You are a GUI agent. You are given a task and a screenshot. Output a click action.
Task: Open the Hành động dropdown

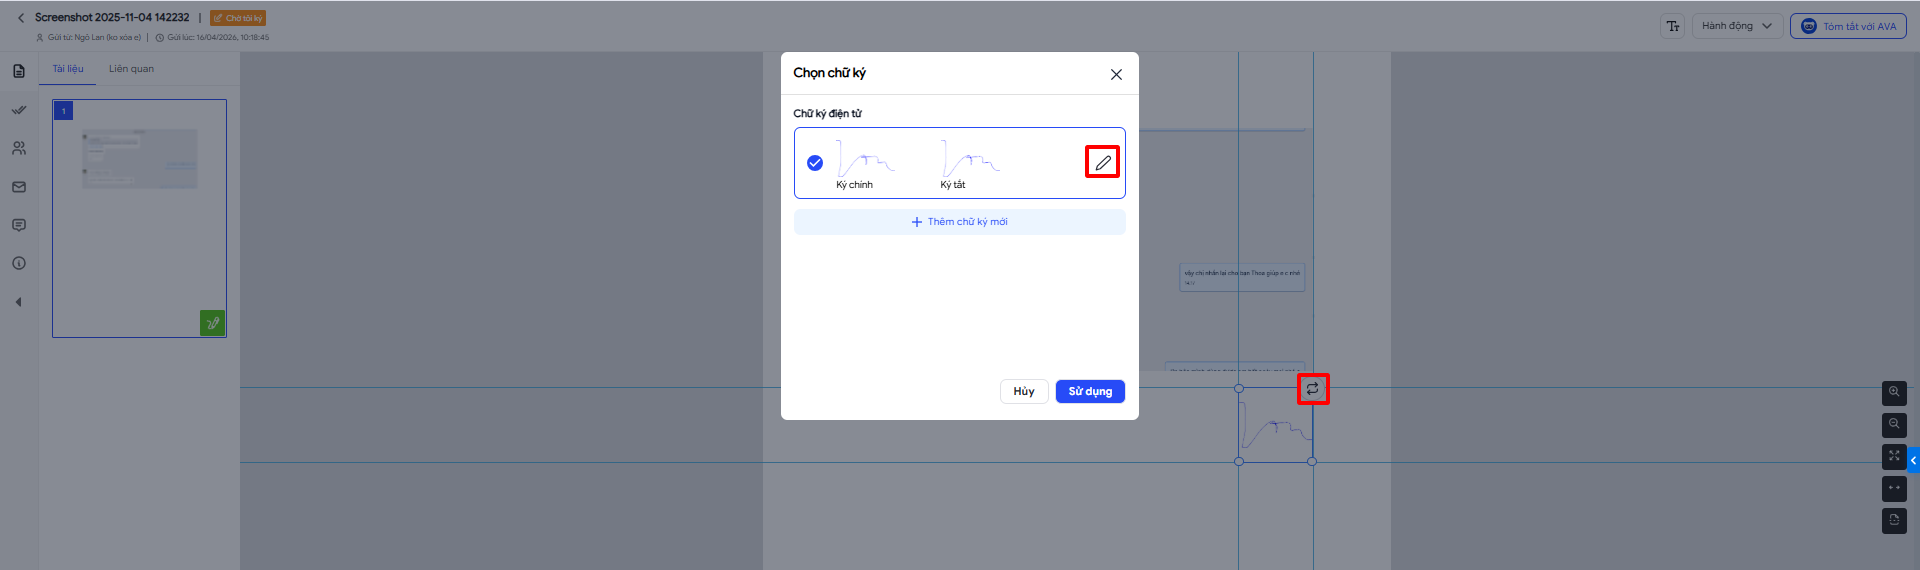tap(1736, 26)
